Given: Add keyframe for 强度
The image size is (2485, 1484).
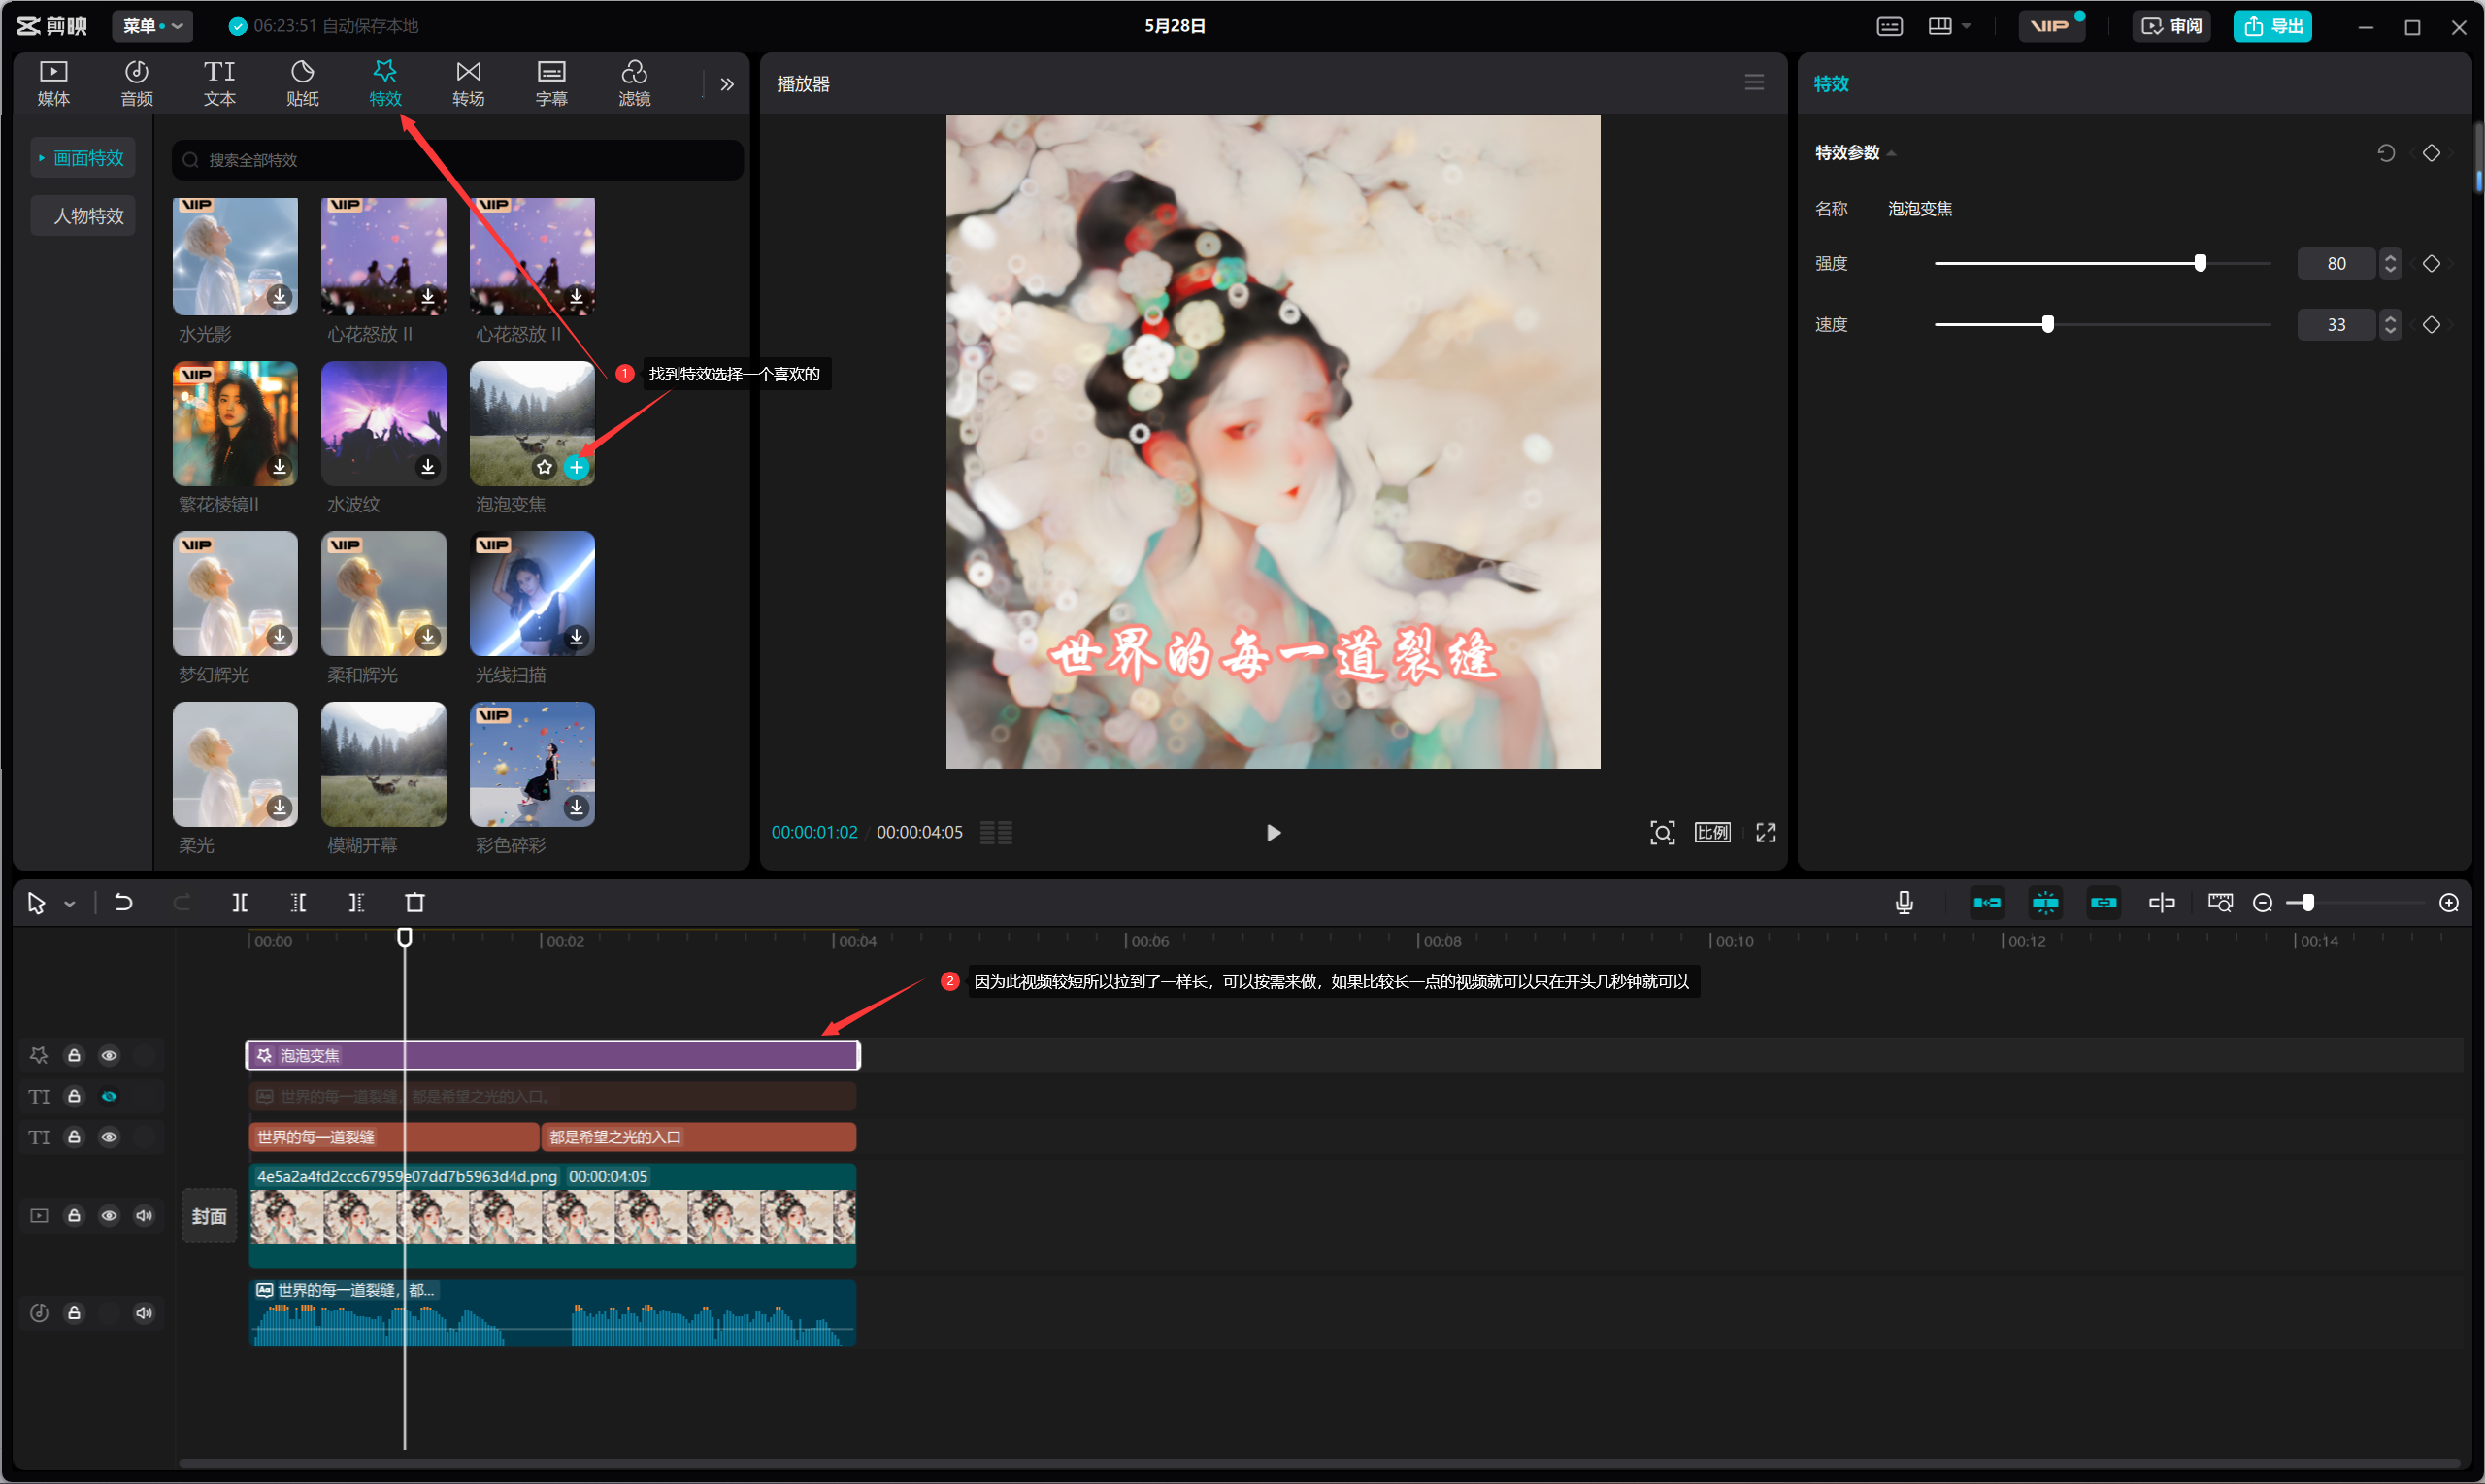Looking at the screenshot, I should pos(2431,263).
